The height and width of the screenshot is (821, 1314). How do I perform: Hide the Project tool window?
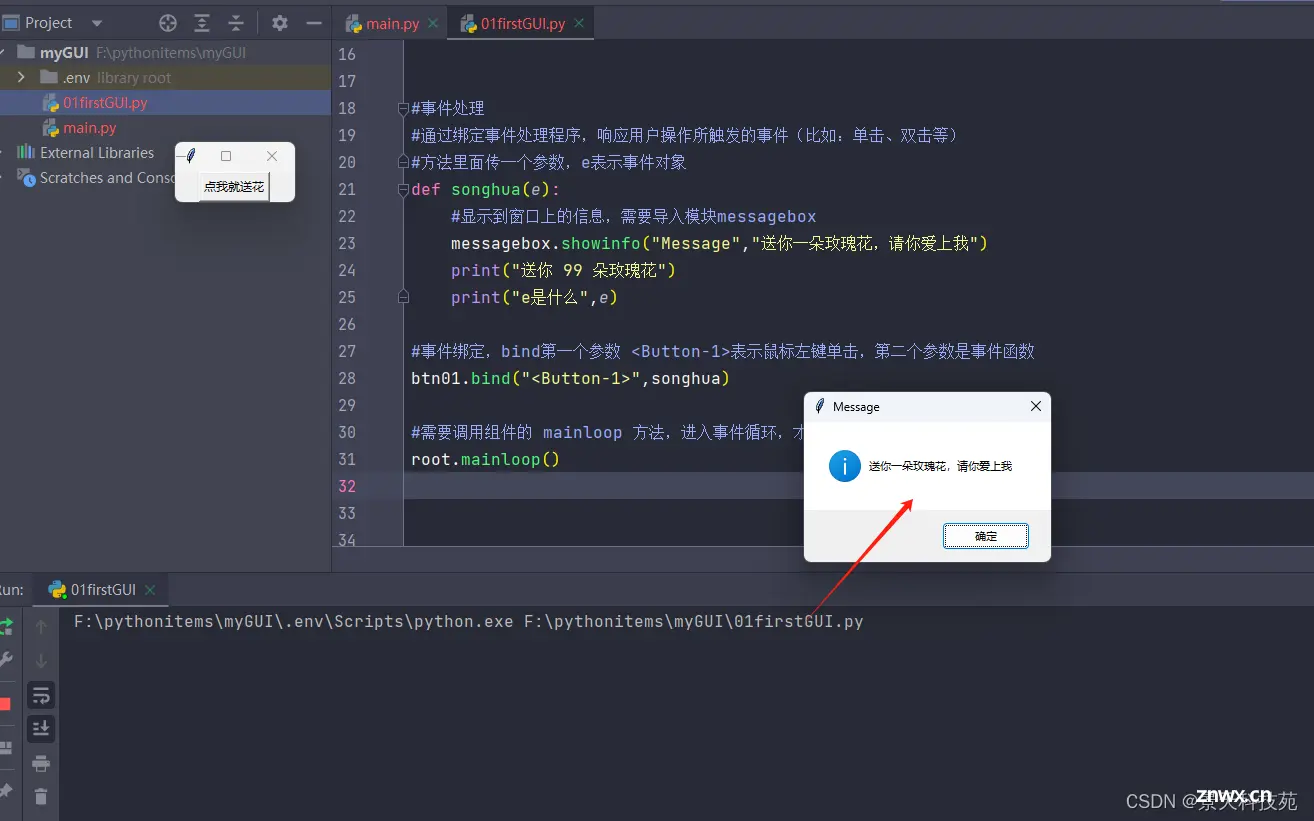coord(314,23)
